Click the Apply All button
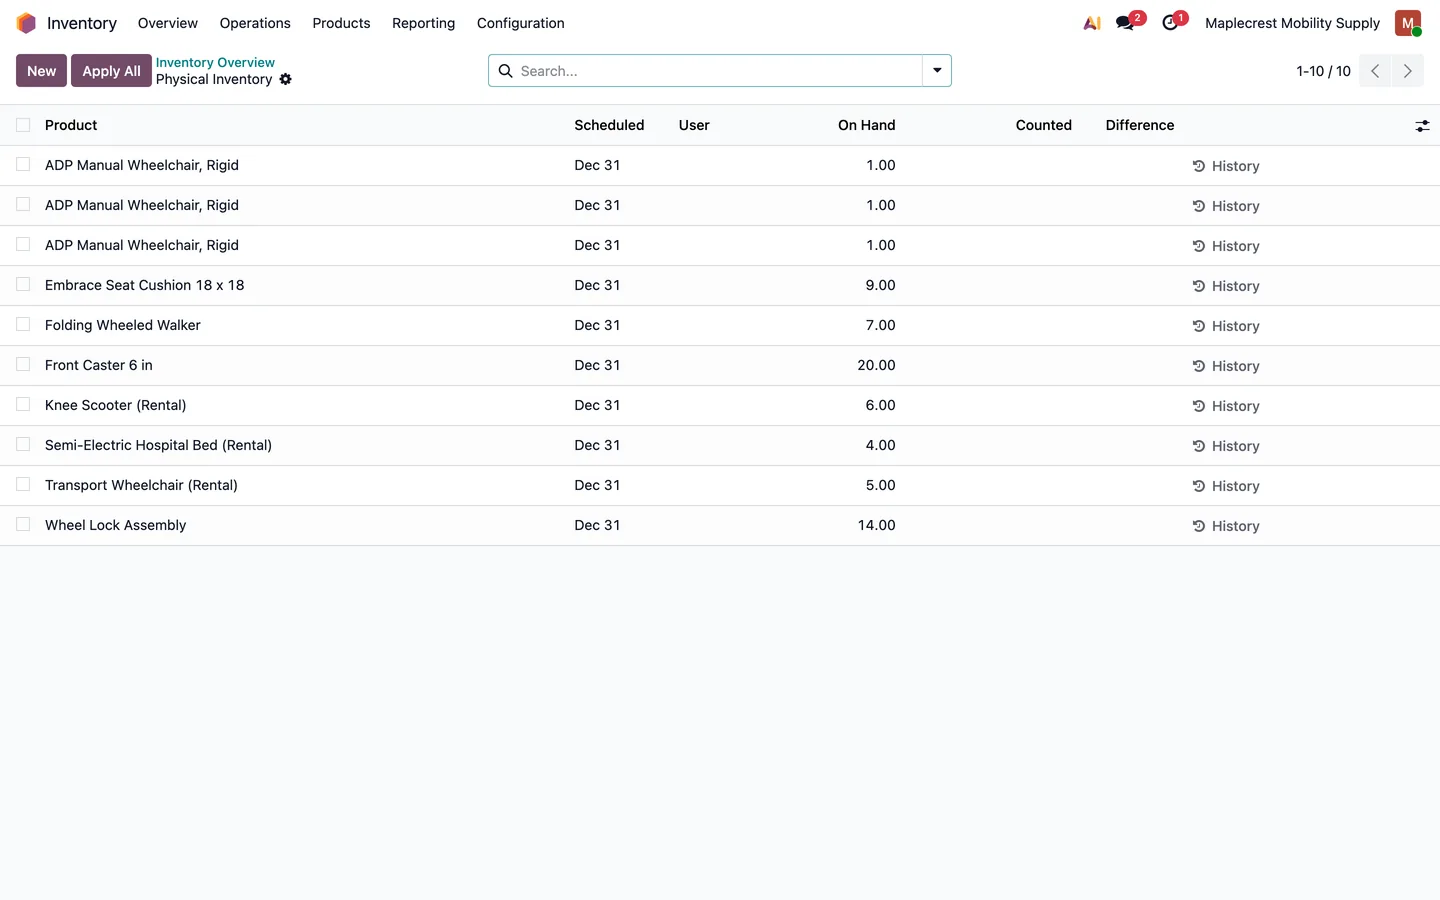This screenshot has width=1440, height=900. pyautogui.click(x=111, y=71)
